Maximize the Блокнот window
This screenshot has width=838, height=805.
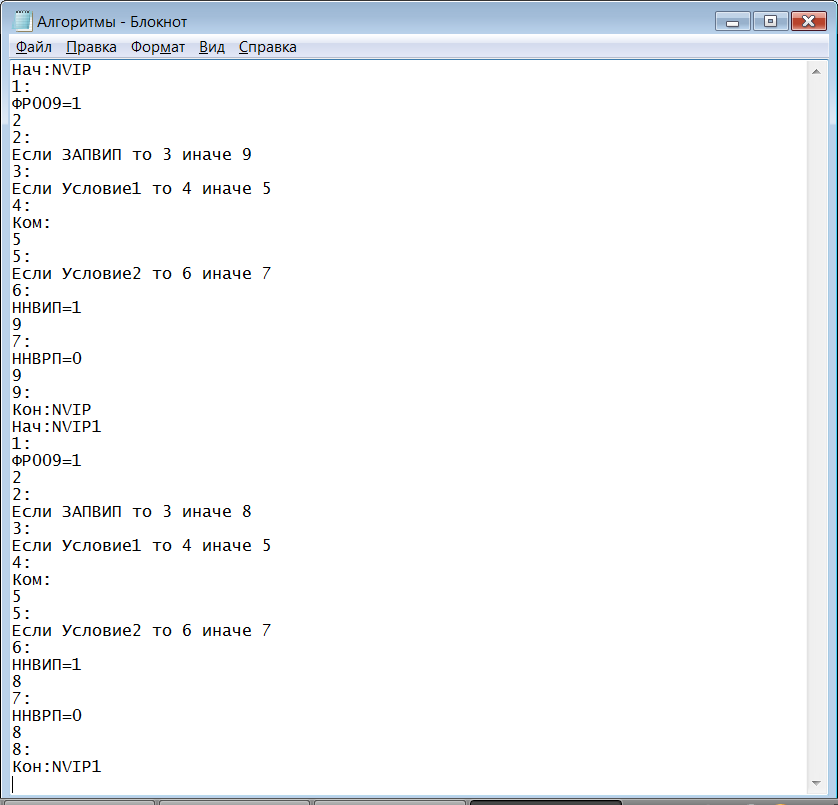[770, 22]
